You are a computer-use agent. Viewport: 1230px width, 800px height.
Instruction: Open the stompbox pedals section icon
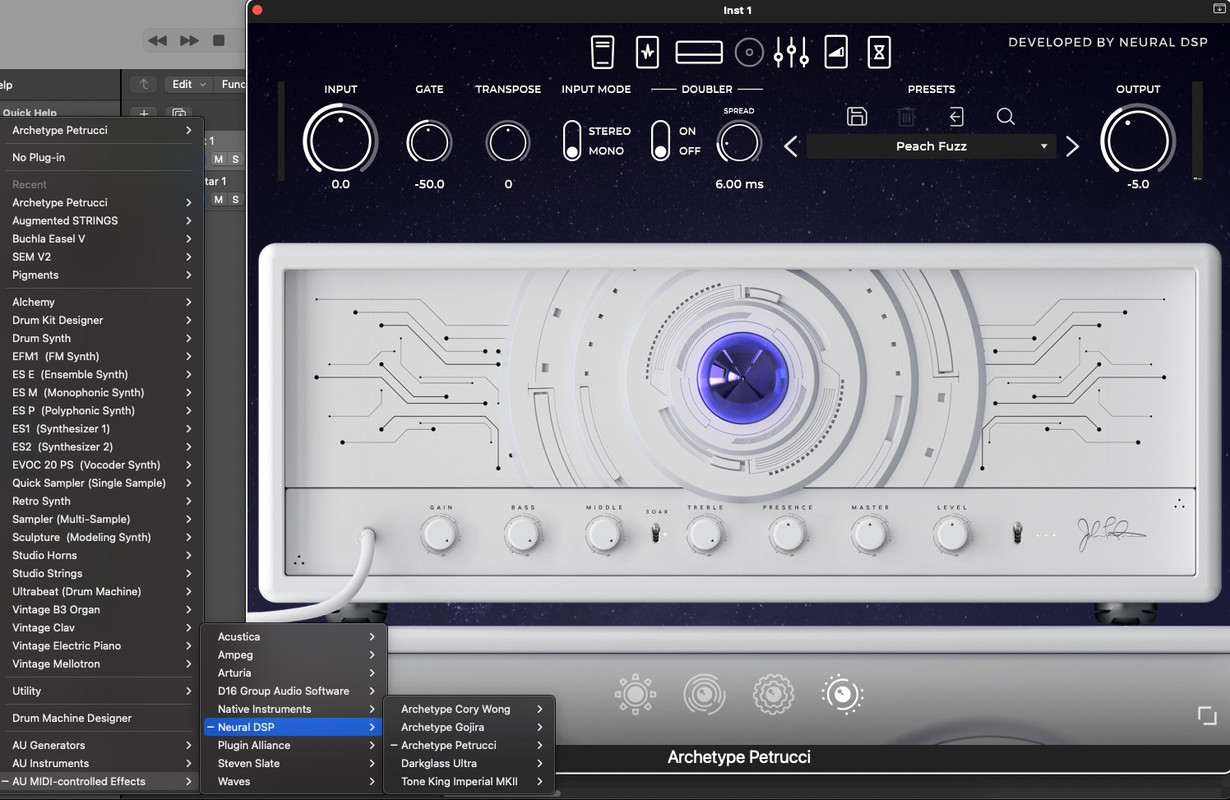pos(602,52)
